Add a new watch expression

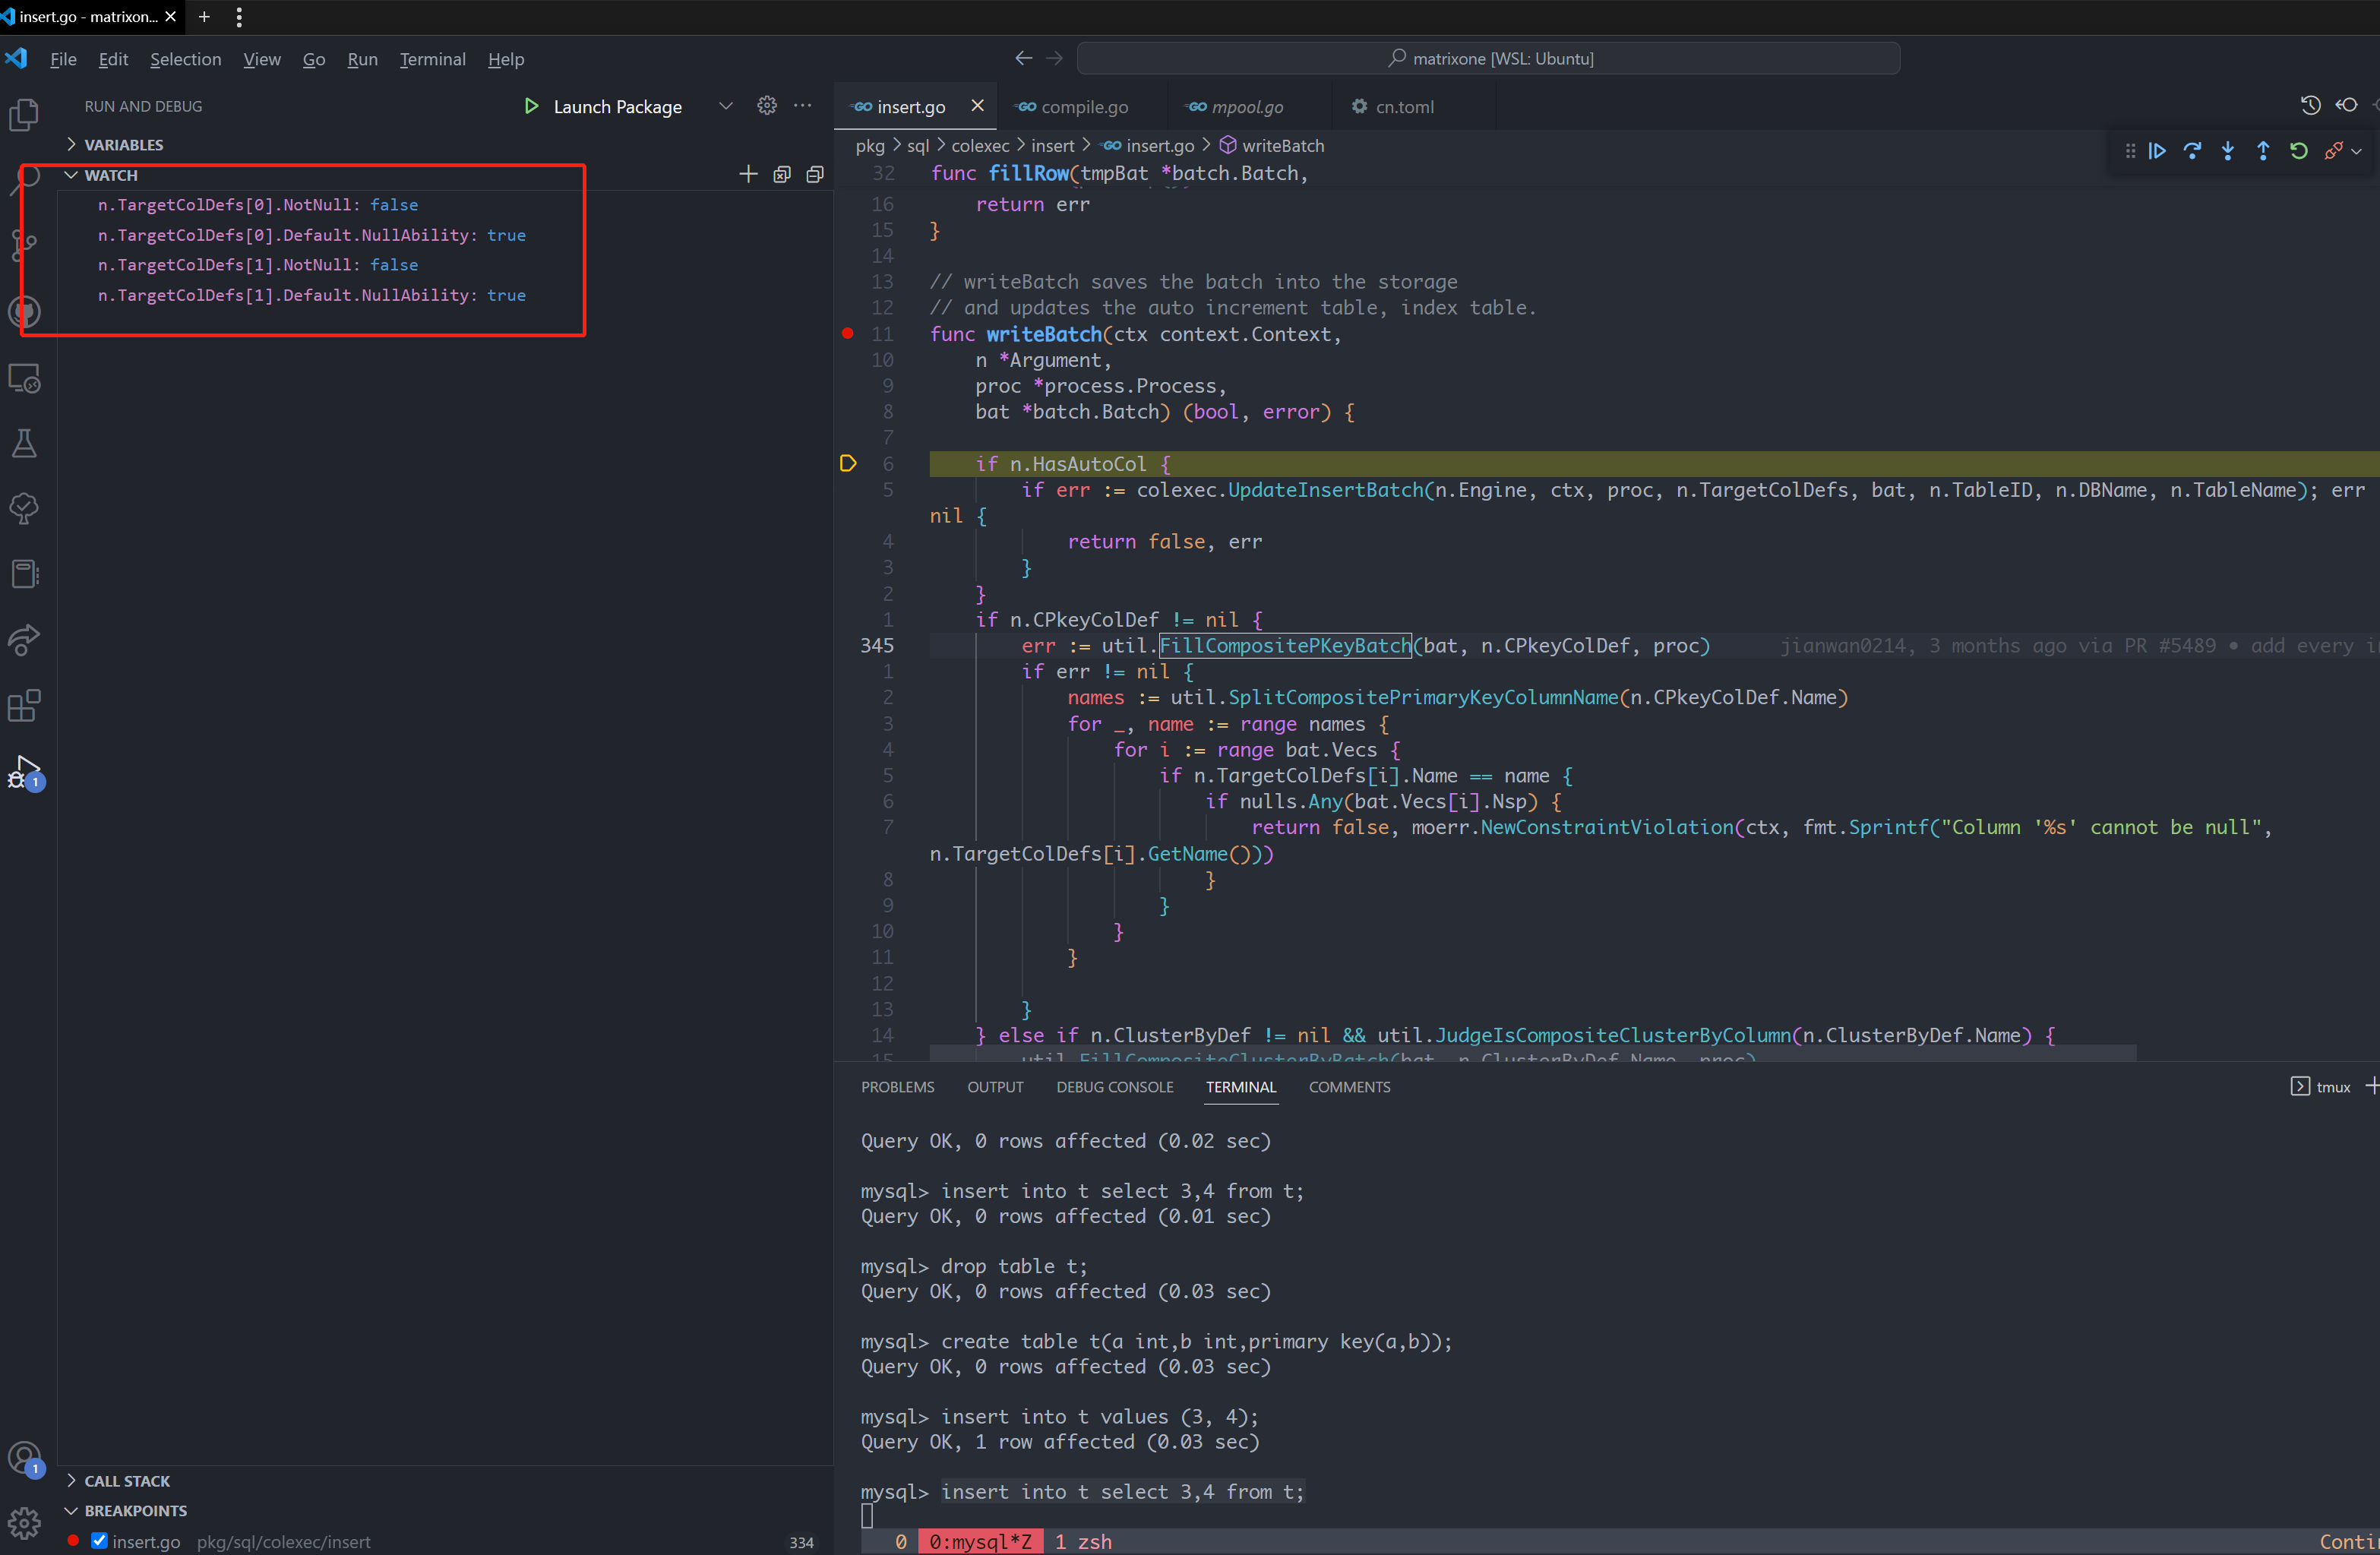748,175
